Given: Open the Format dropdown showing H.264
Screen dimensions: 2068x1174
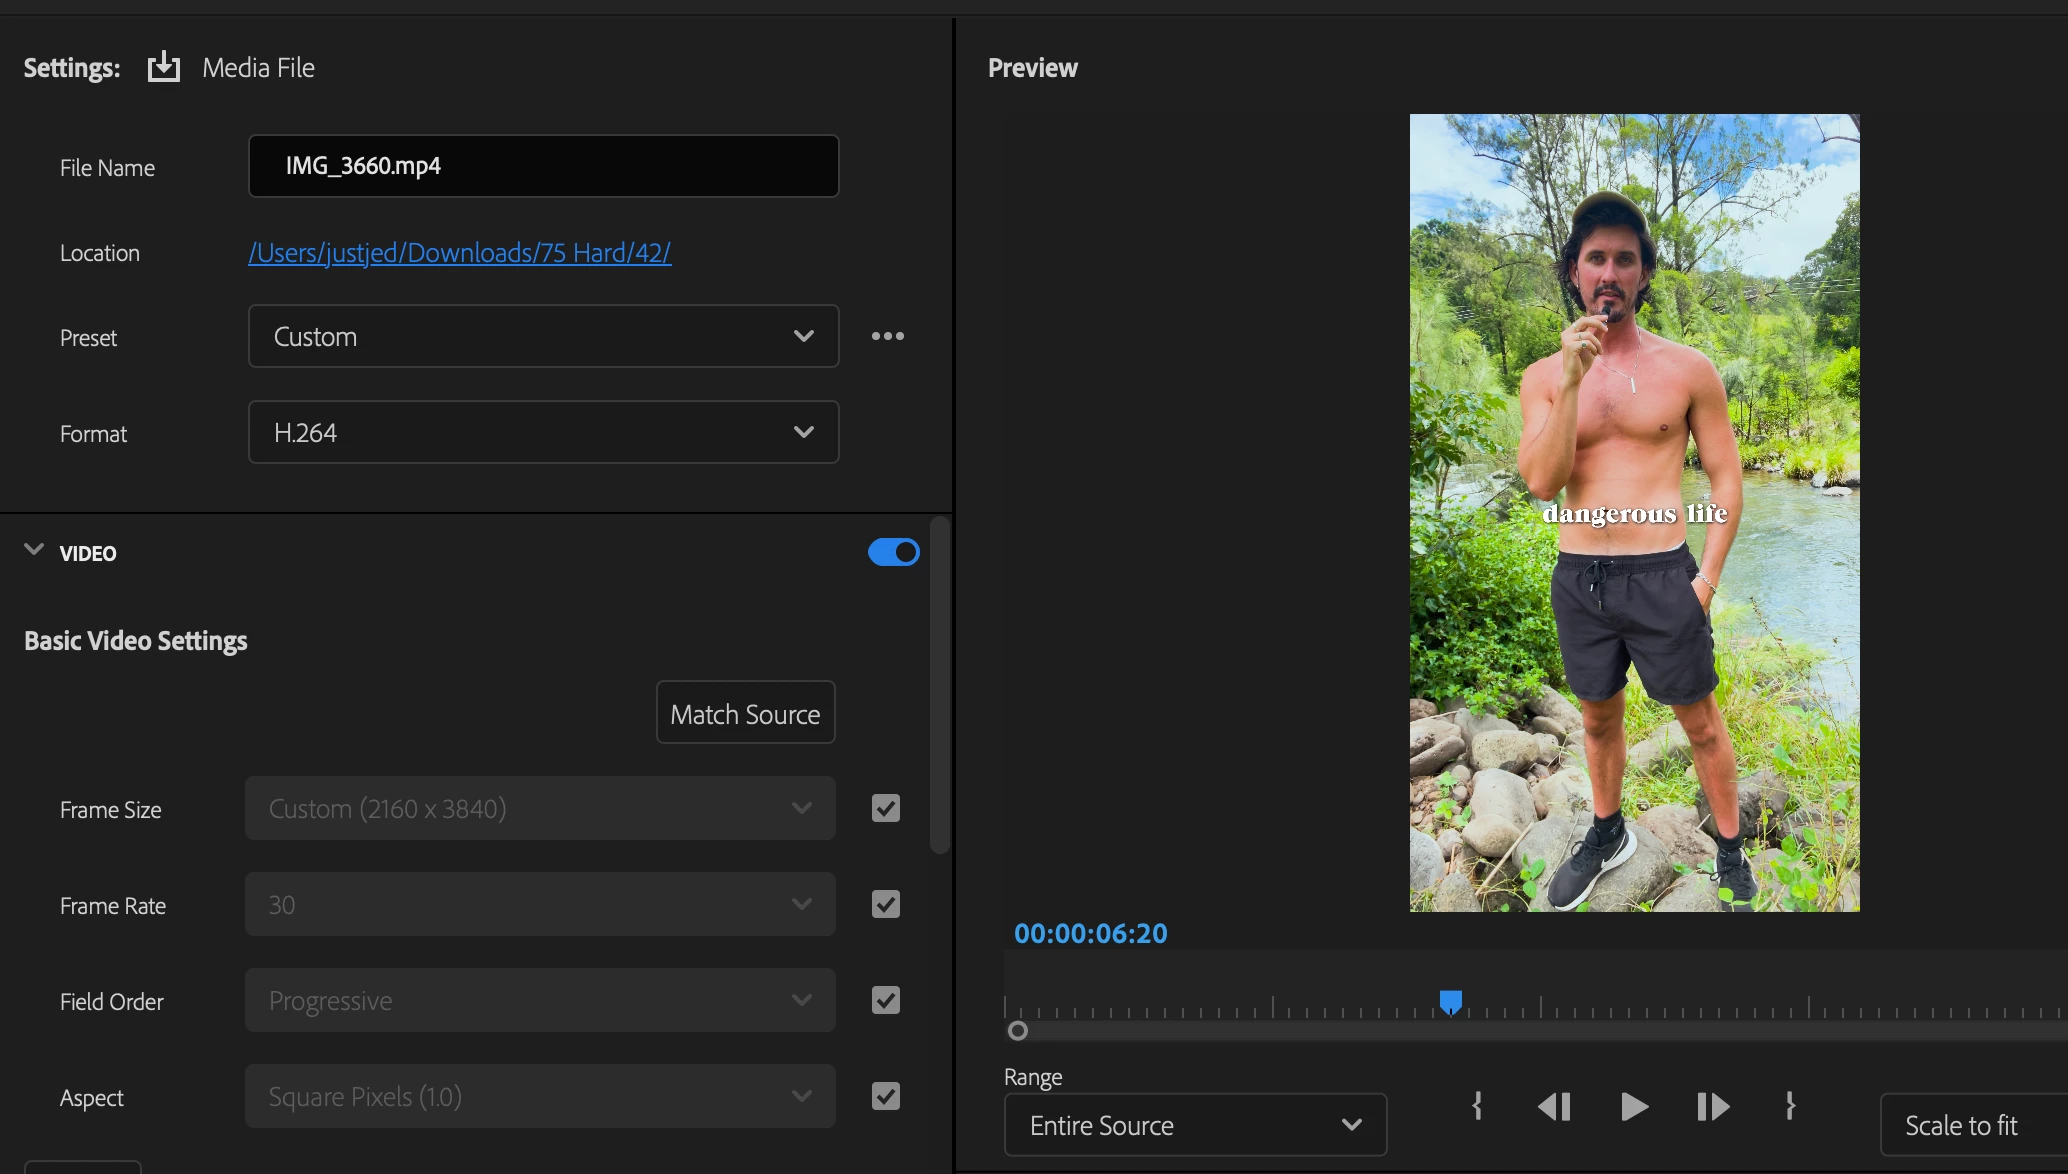Looking at the screenshot, I should (543, 432).
